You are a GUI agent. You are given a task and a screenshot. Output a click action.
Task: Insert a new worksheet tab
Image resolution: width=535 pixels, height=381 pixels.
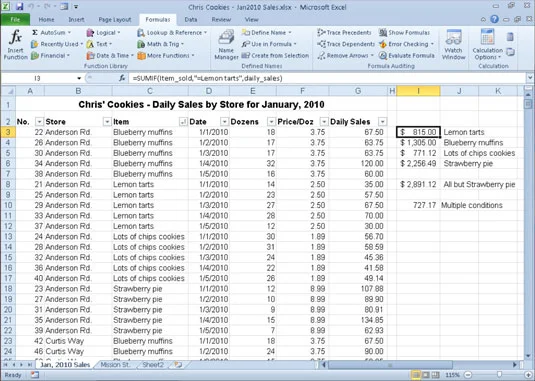click(178, 365)
